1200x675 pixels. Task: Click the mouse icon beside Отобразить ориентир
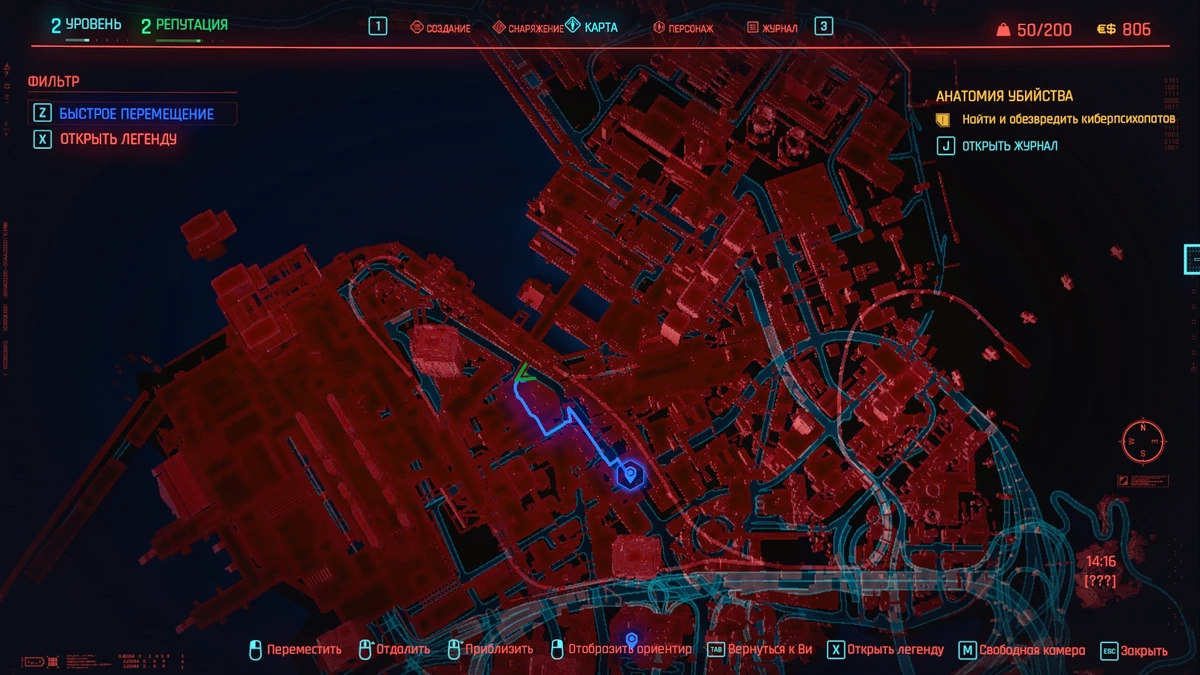pyautogui.click(x=558, y=650)
